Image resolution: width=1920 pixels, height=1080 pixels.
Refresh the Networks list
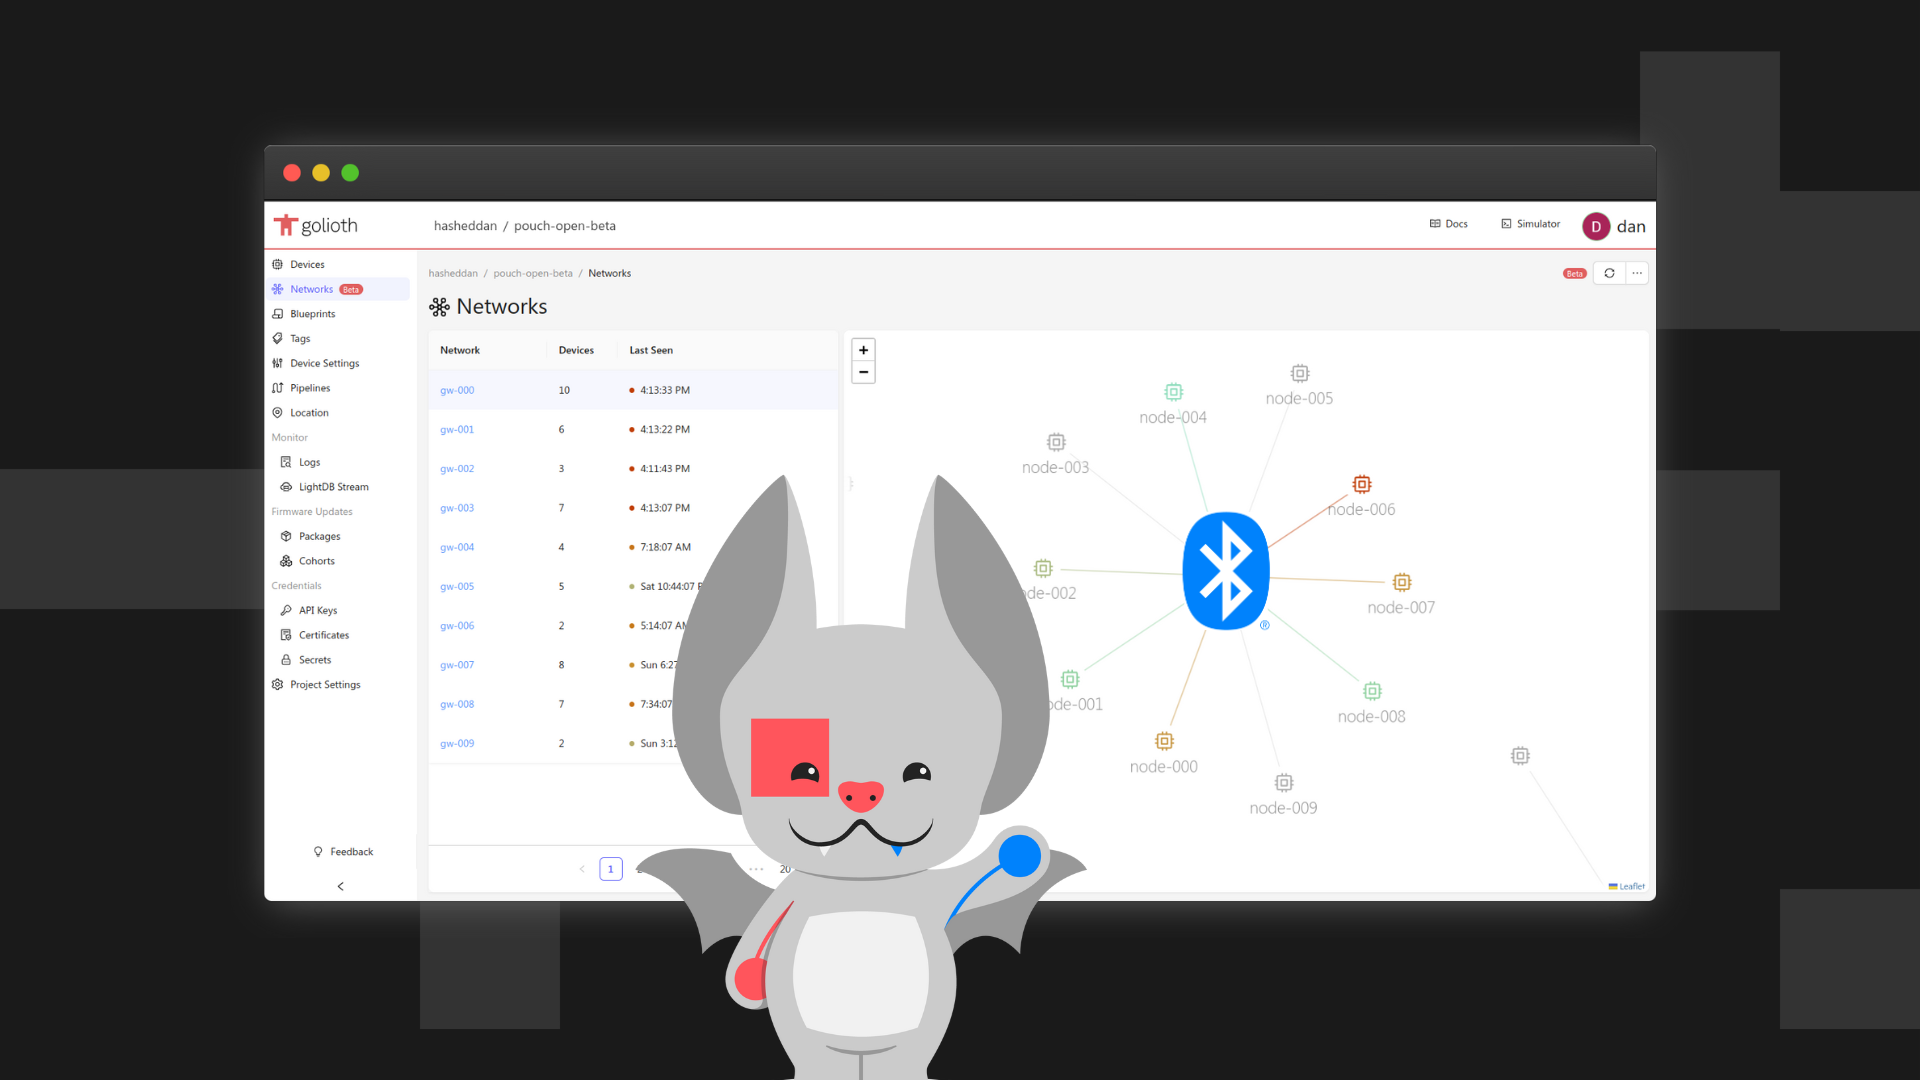pos(1609,273)
